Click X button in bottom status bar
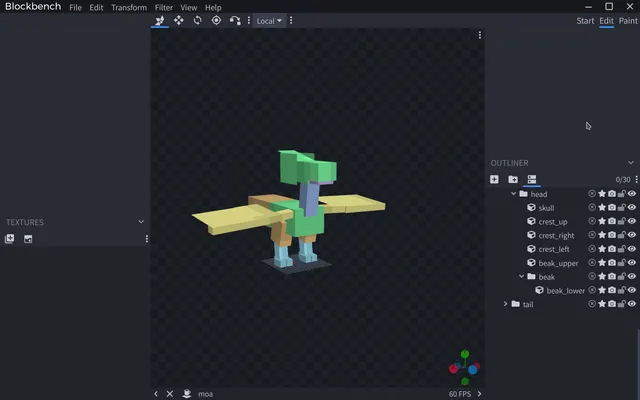The height and width of the screenshot is (400, 640). click(x=170, y=393)
